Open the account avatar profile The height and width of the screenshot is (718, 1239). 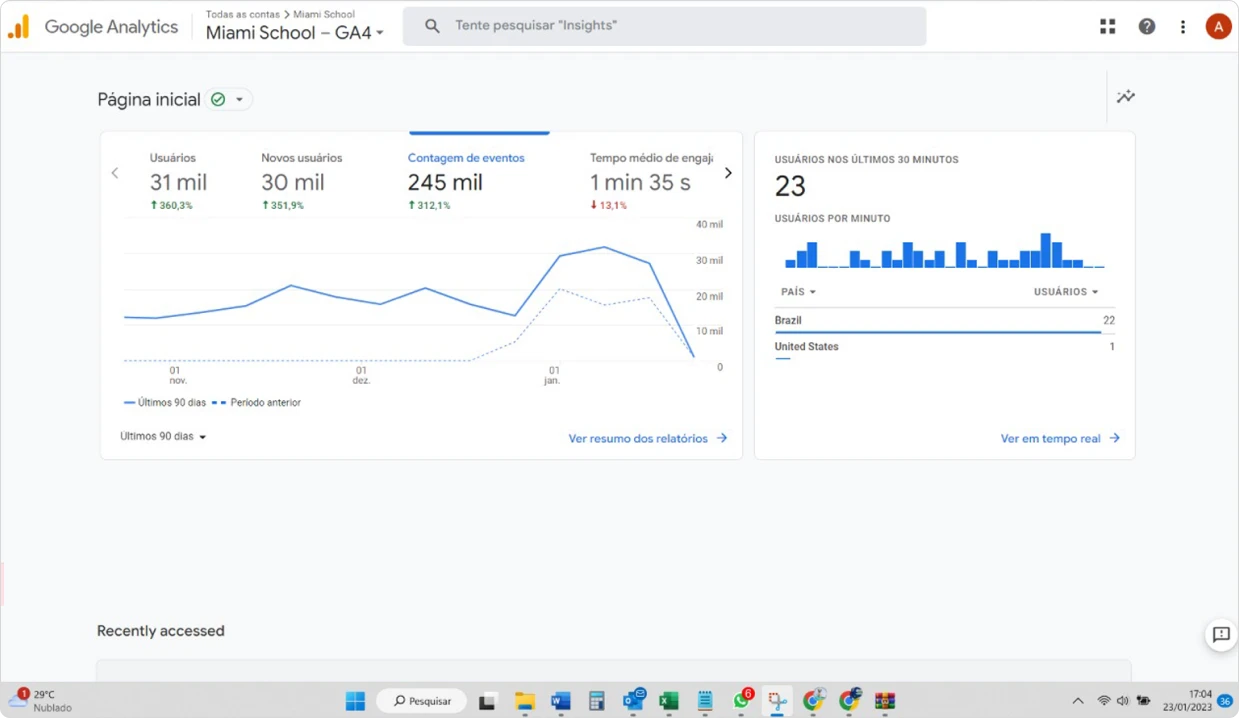[x=1217, y=27]
